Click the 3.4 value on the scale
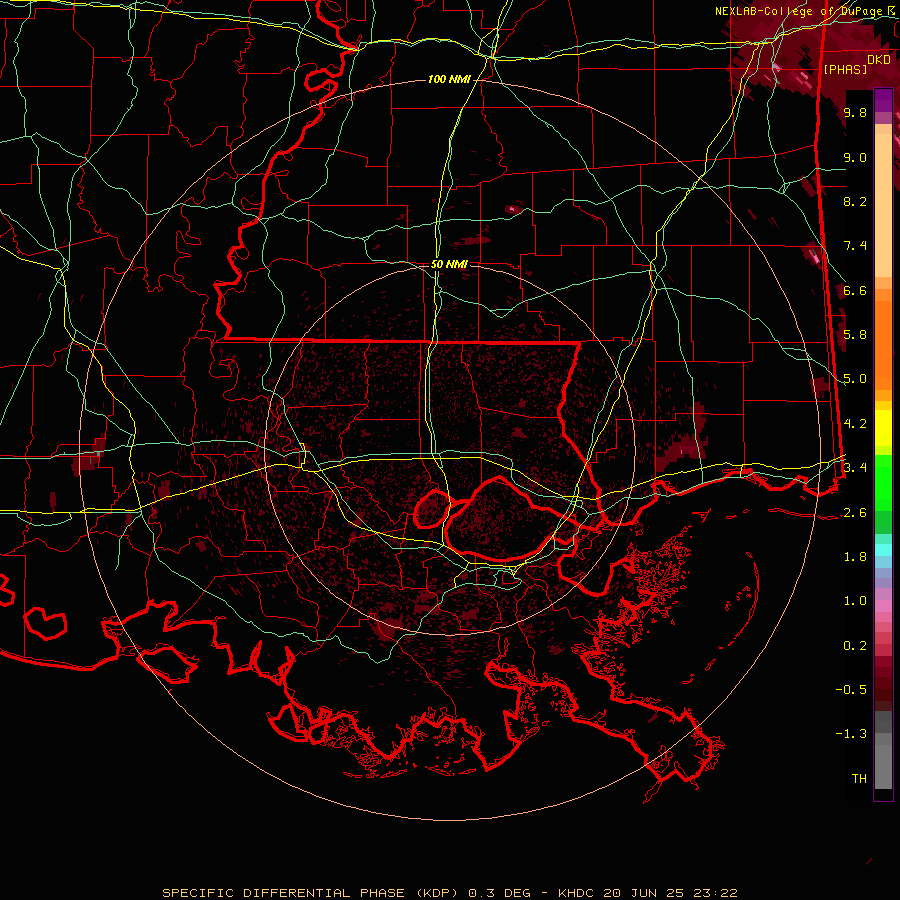The height and width of the screenshot is (900, 900). coord(855,468)
